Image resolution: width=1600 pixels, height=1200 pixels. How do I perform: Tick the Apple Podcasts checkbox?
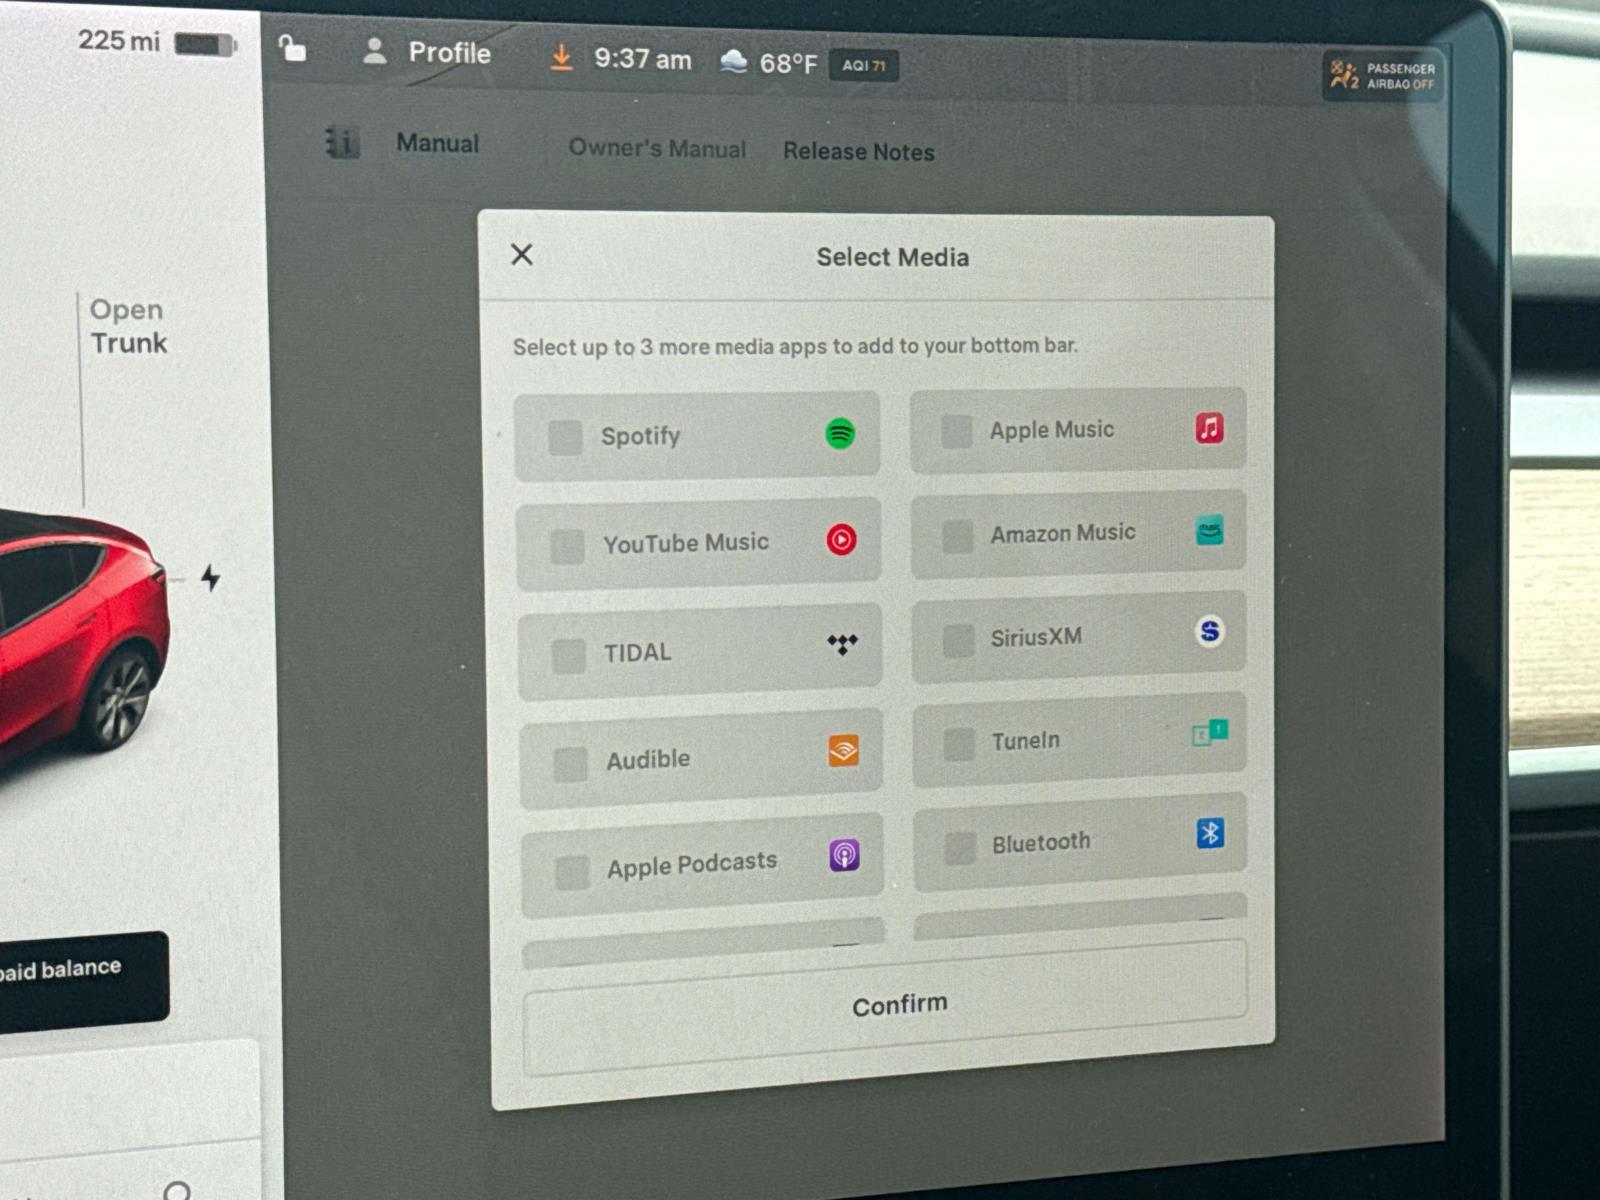[573, 872]
